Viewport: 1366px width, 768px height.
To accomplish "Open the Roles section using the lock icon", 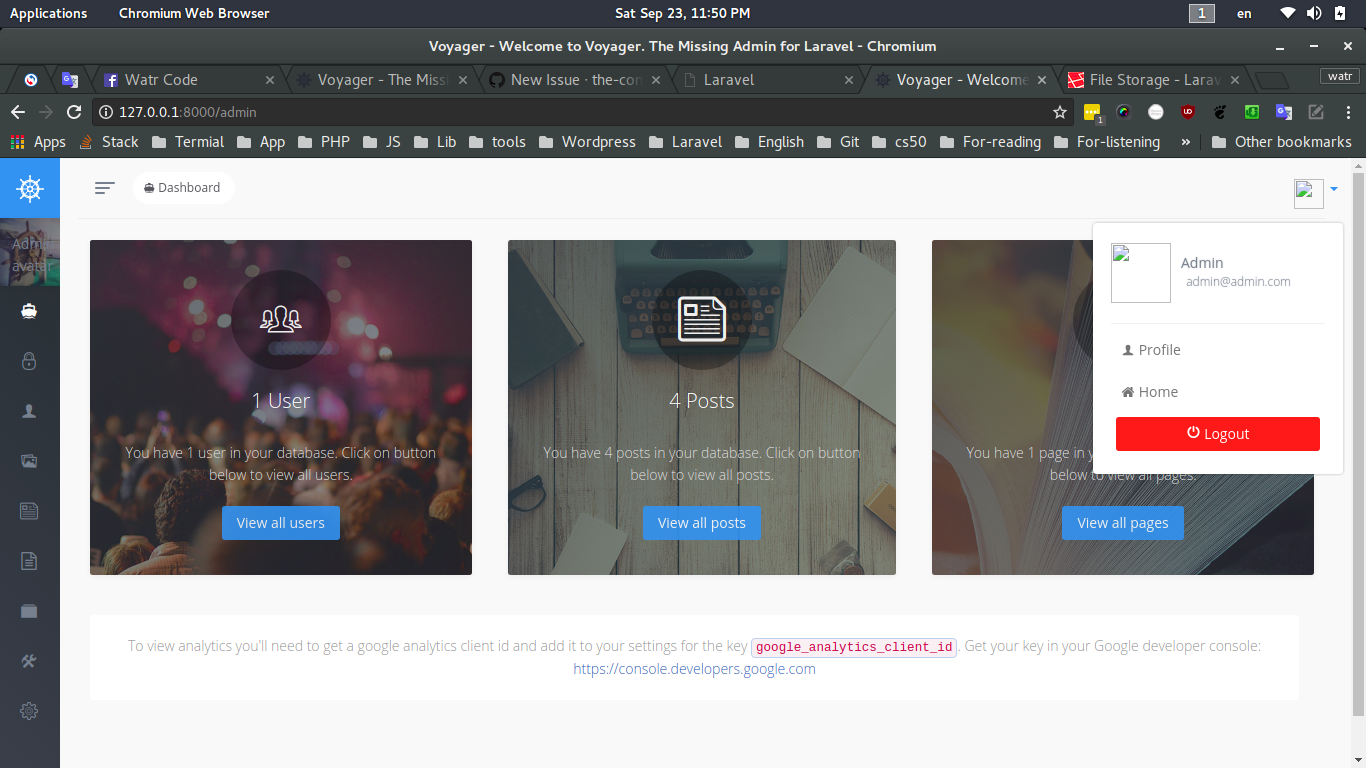I will point(29,360).
